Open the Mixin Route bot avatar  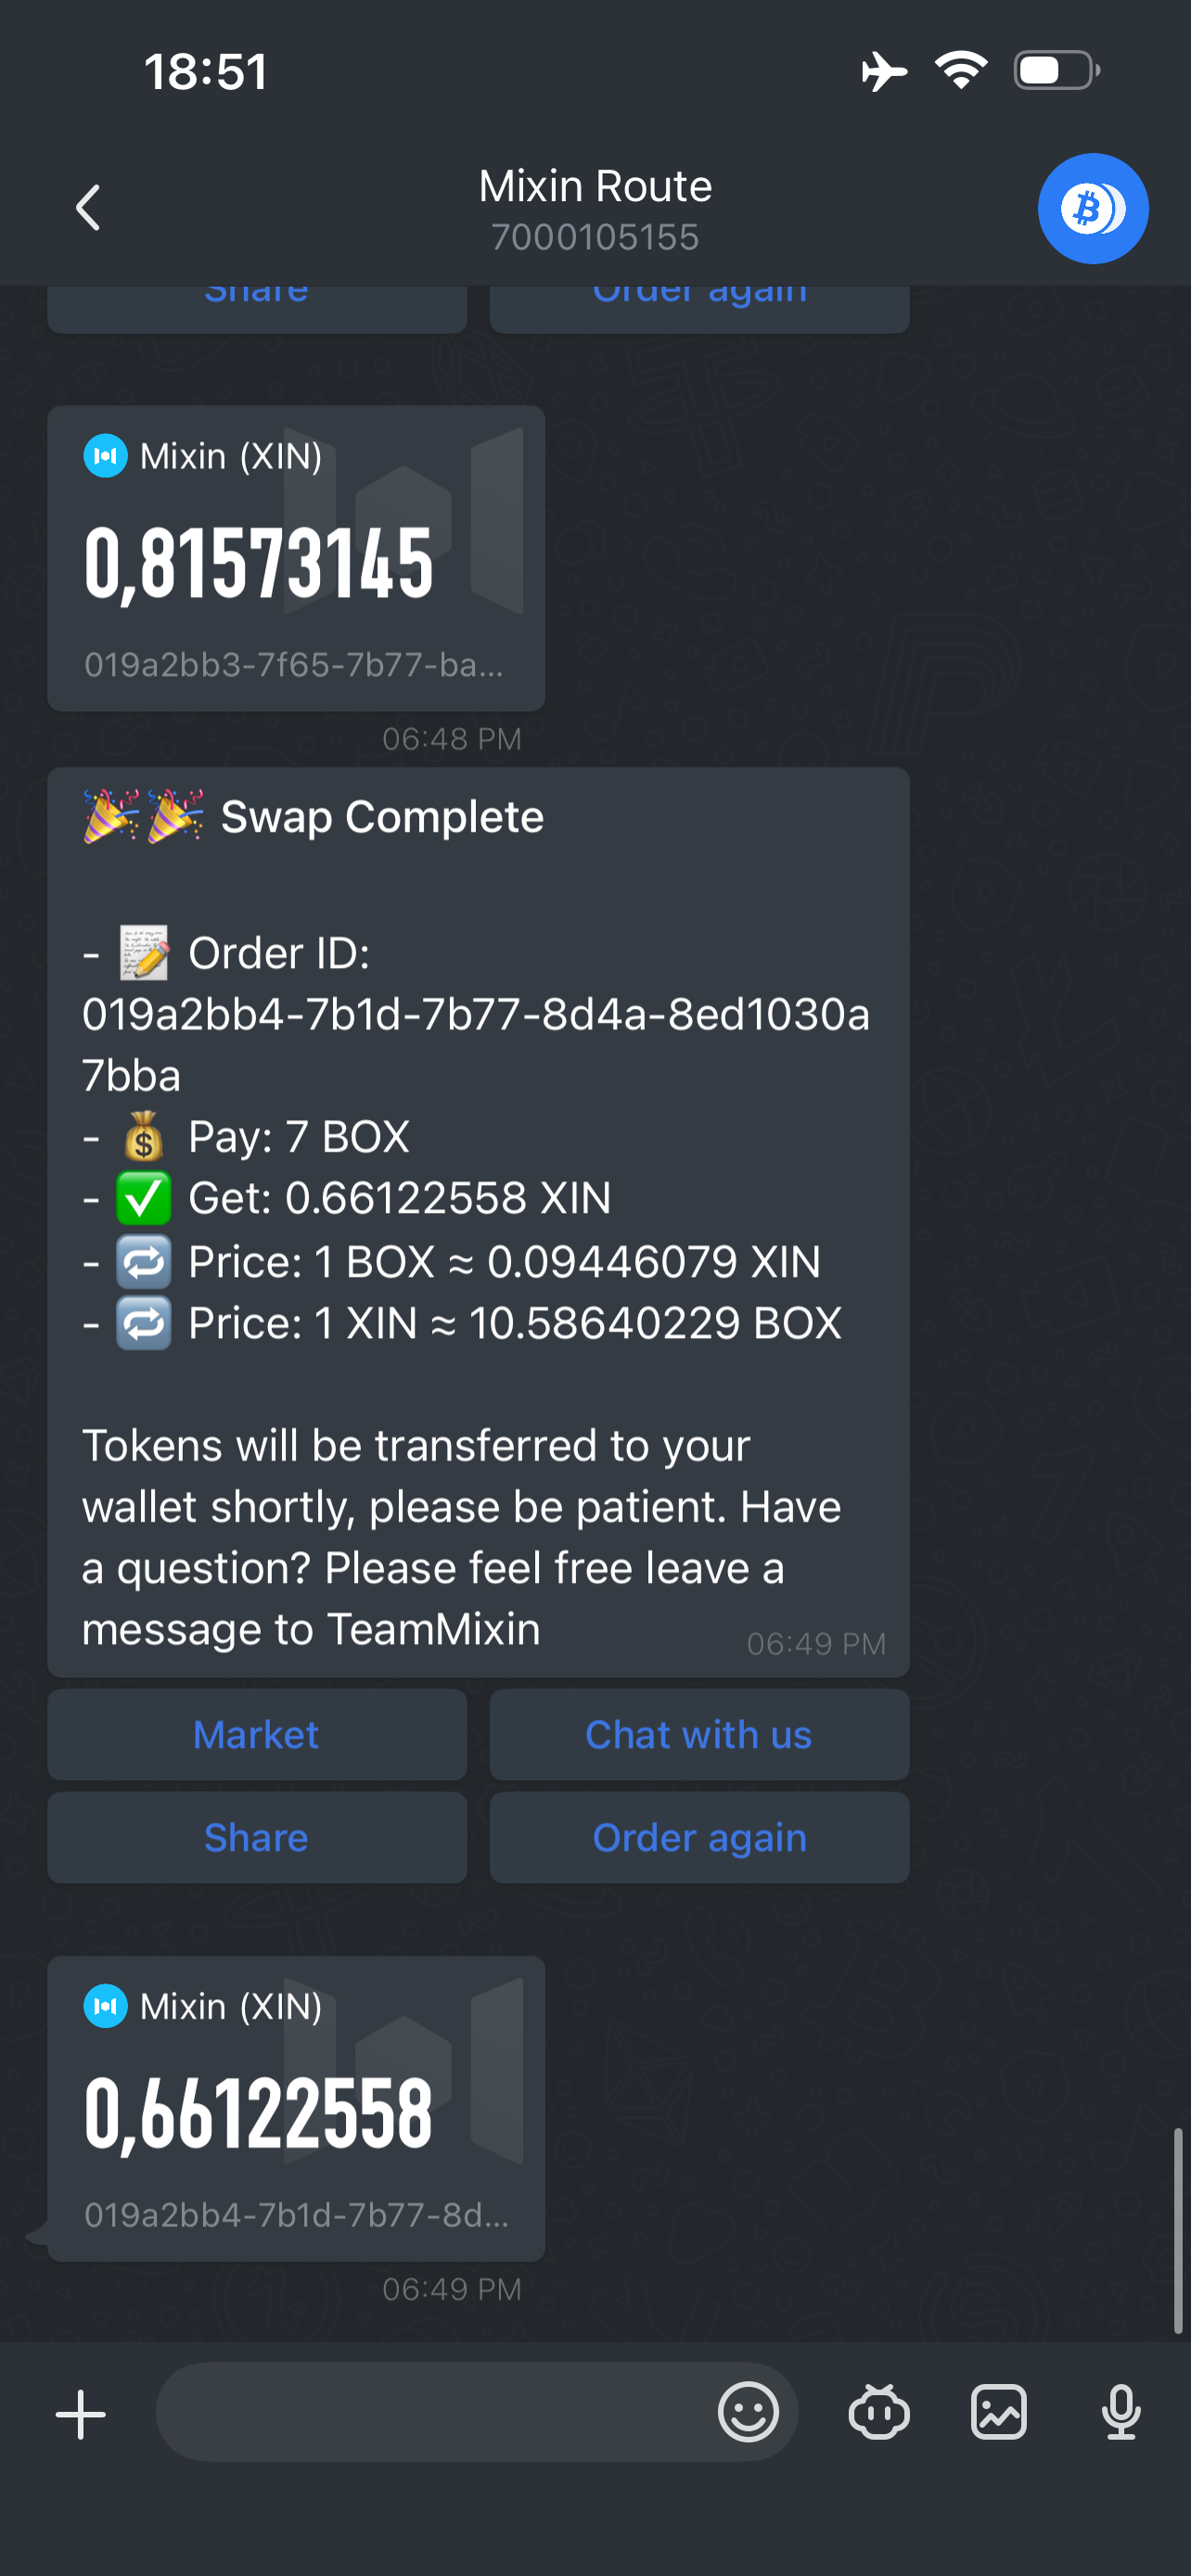coord(1092,208)
